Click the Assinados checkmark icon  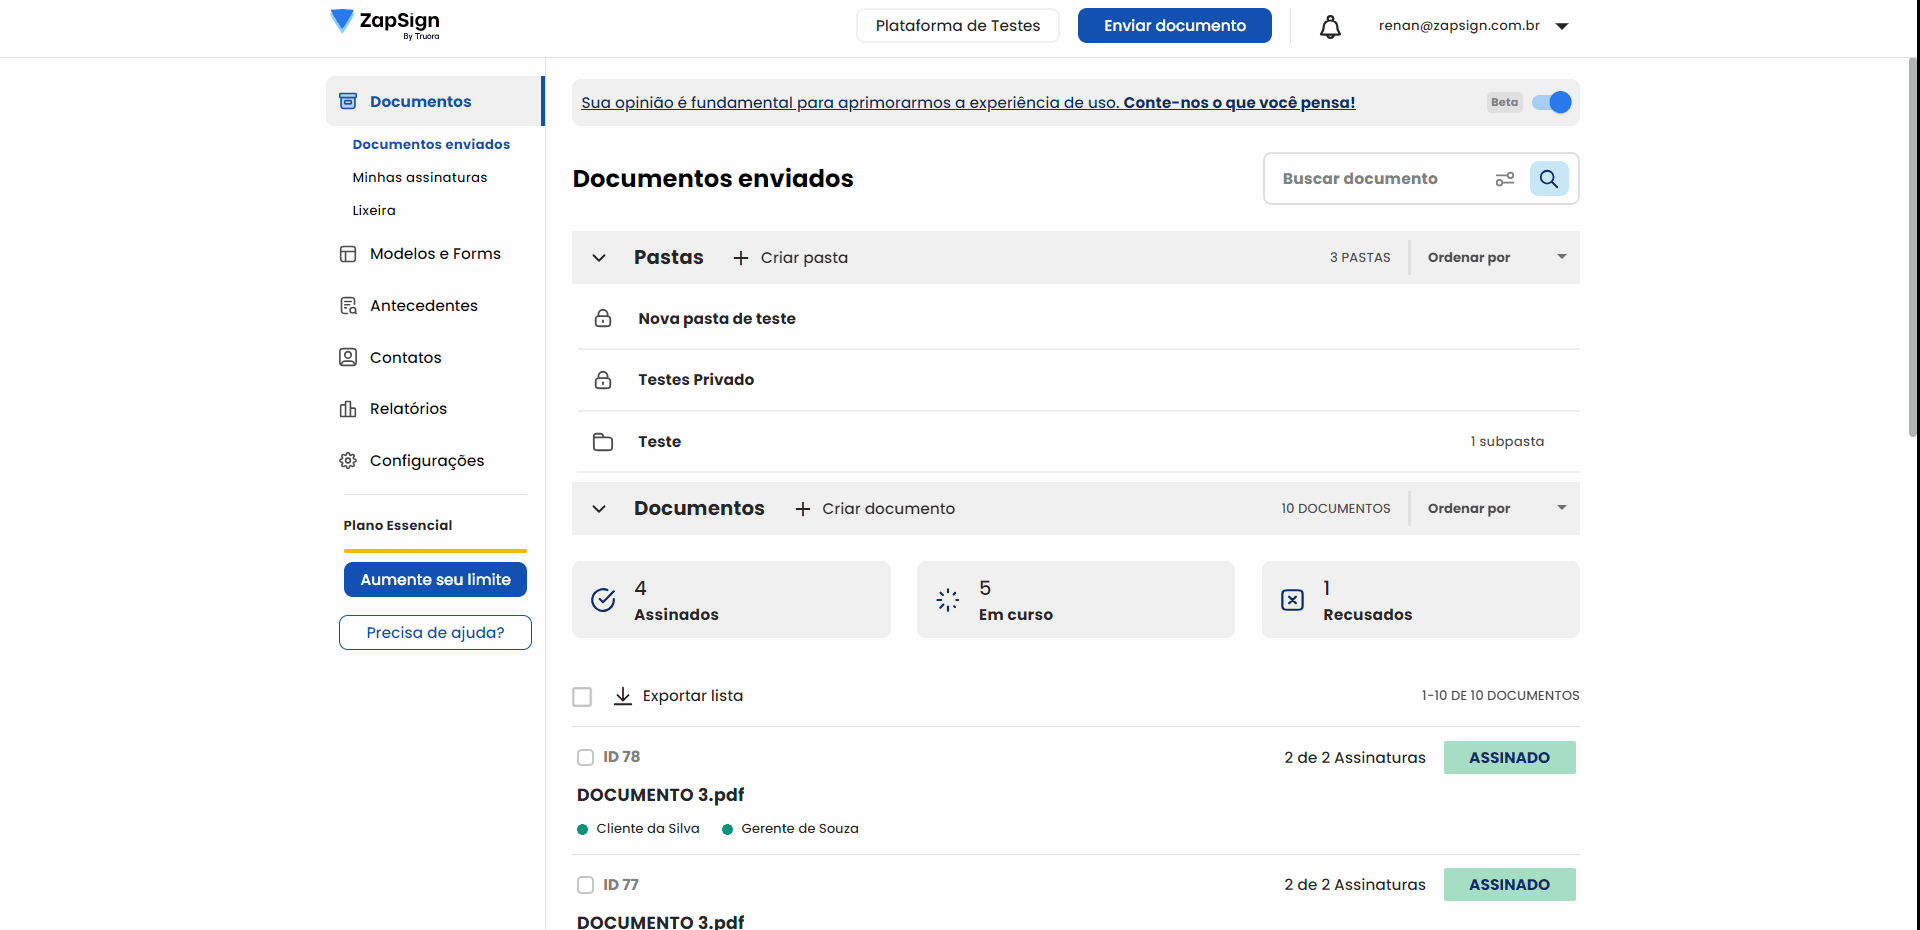pyautogui.click(x=603, y=600)
